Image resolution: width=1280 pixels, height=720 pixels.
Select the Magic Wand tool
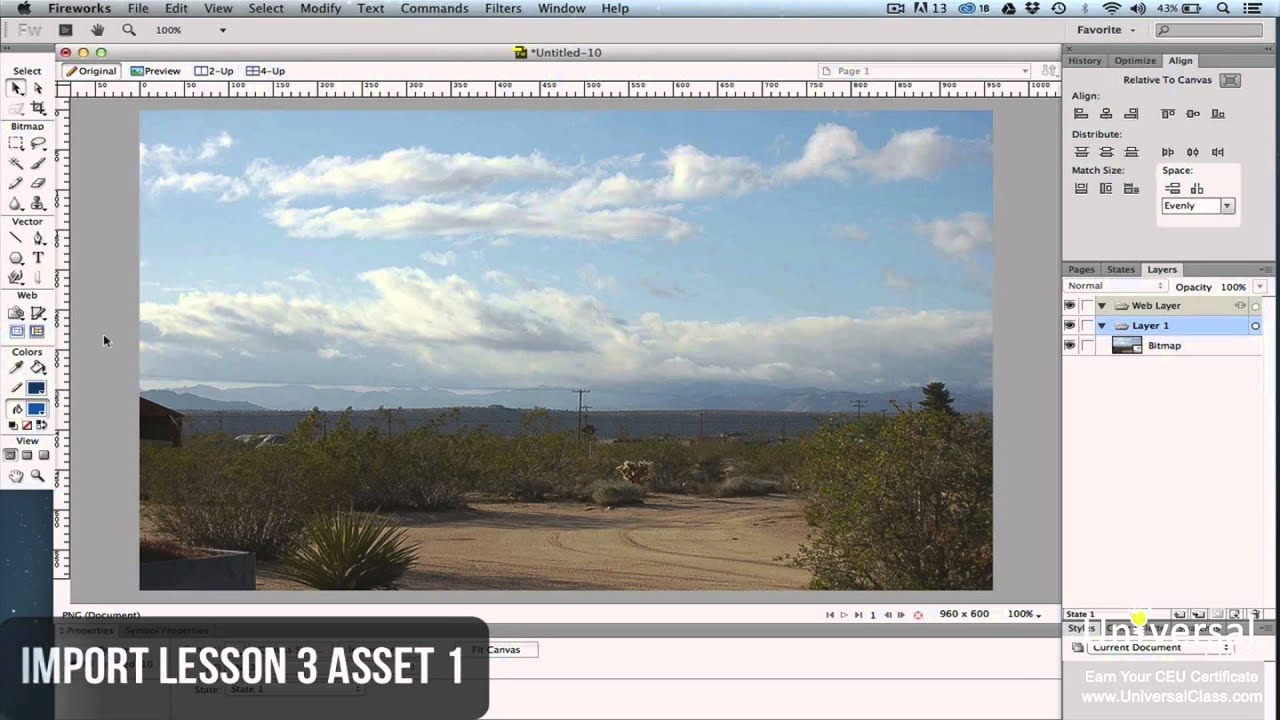point(16,163)
